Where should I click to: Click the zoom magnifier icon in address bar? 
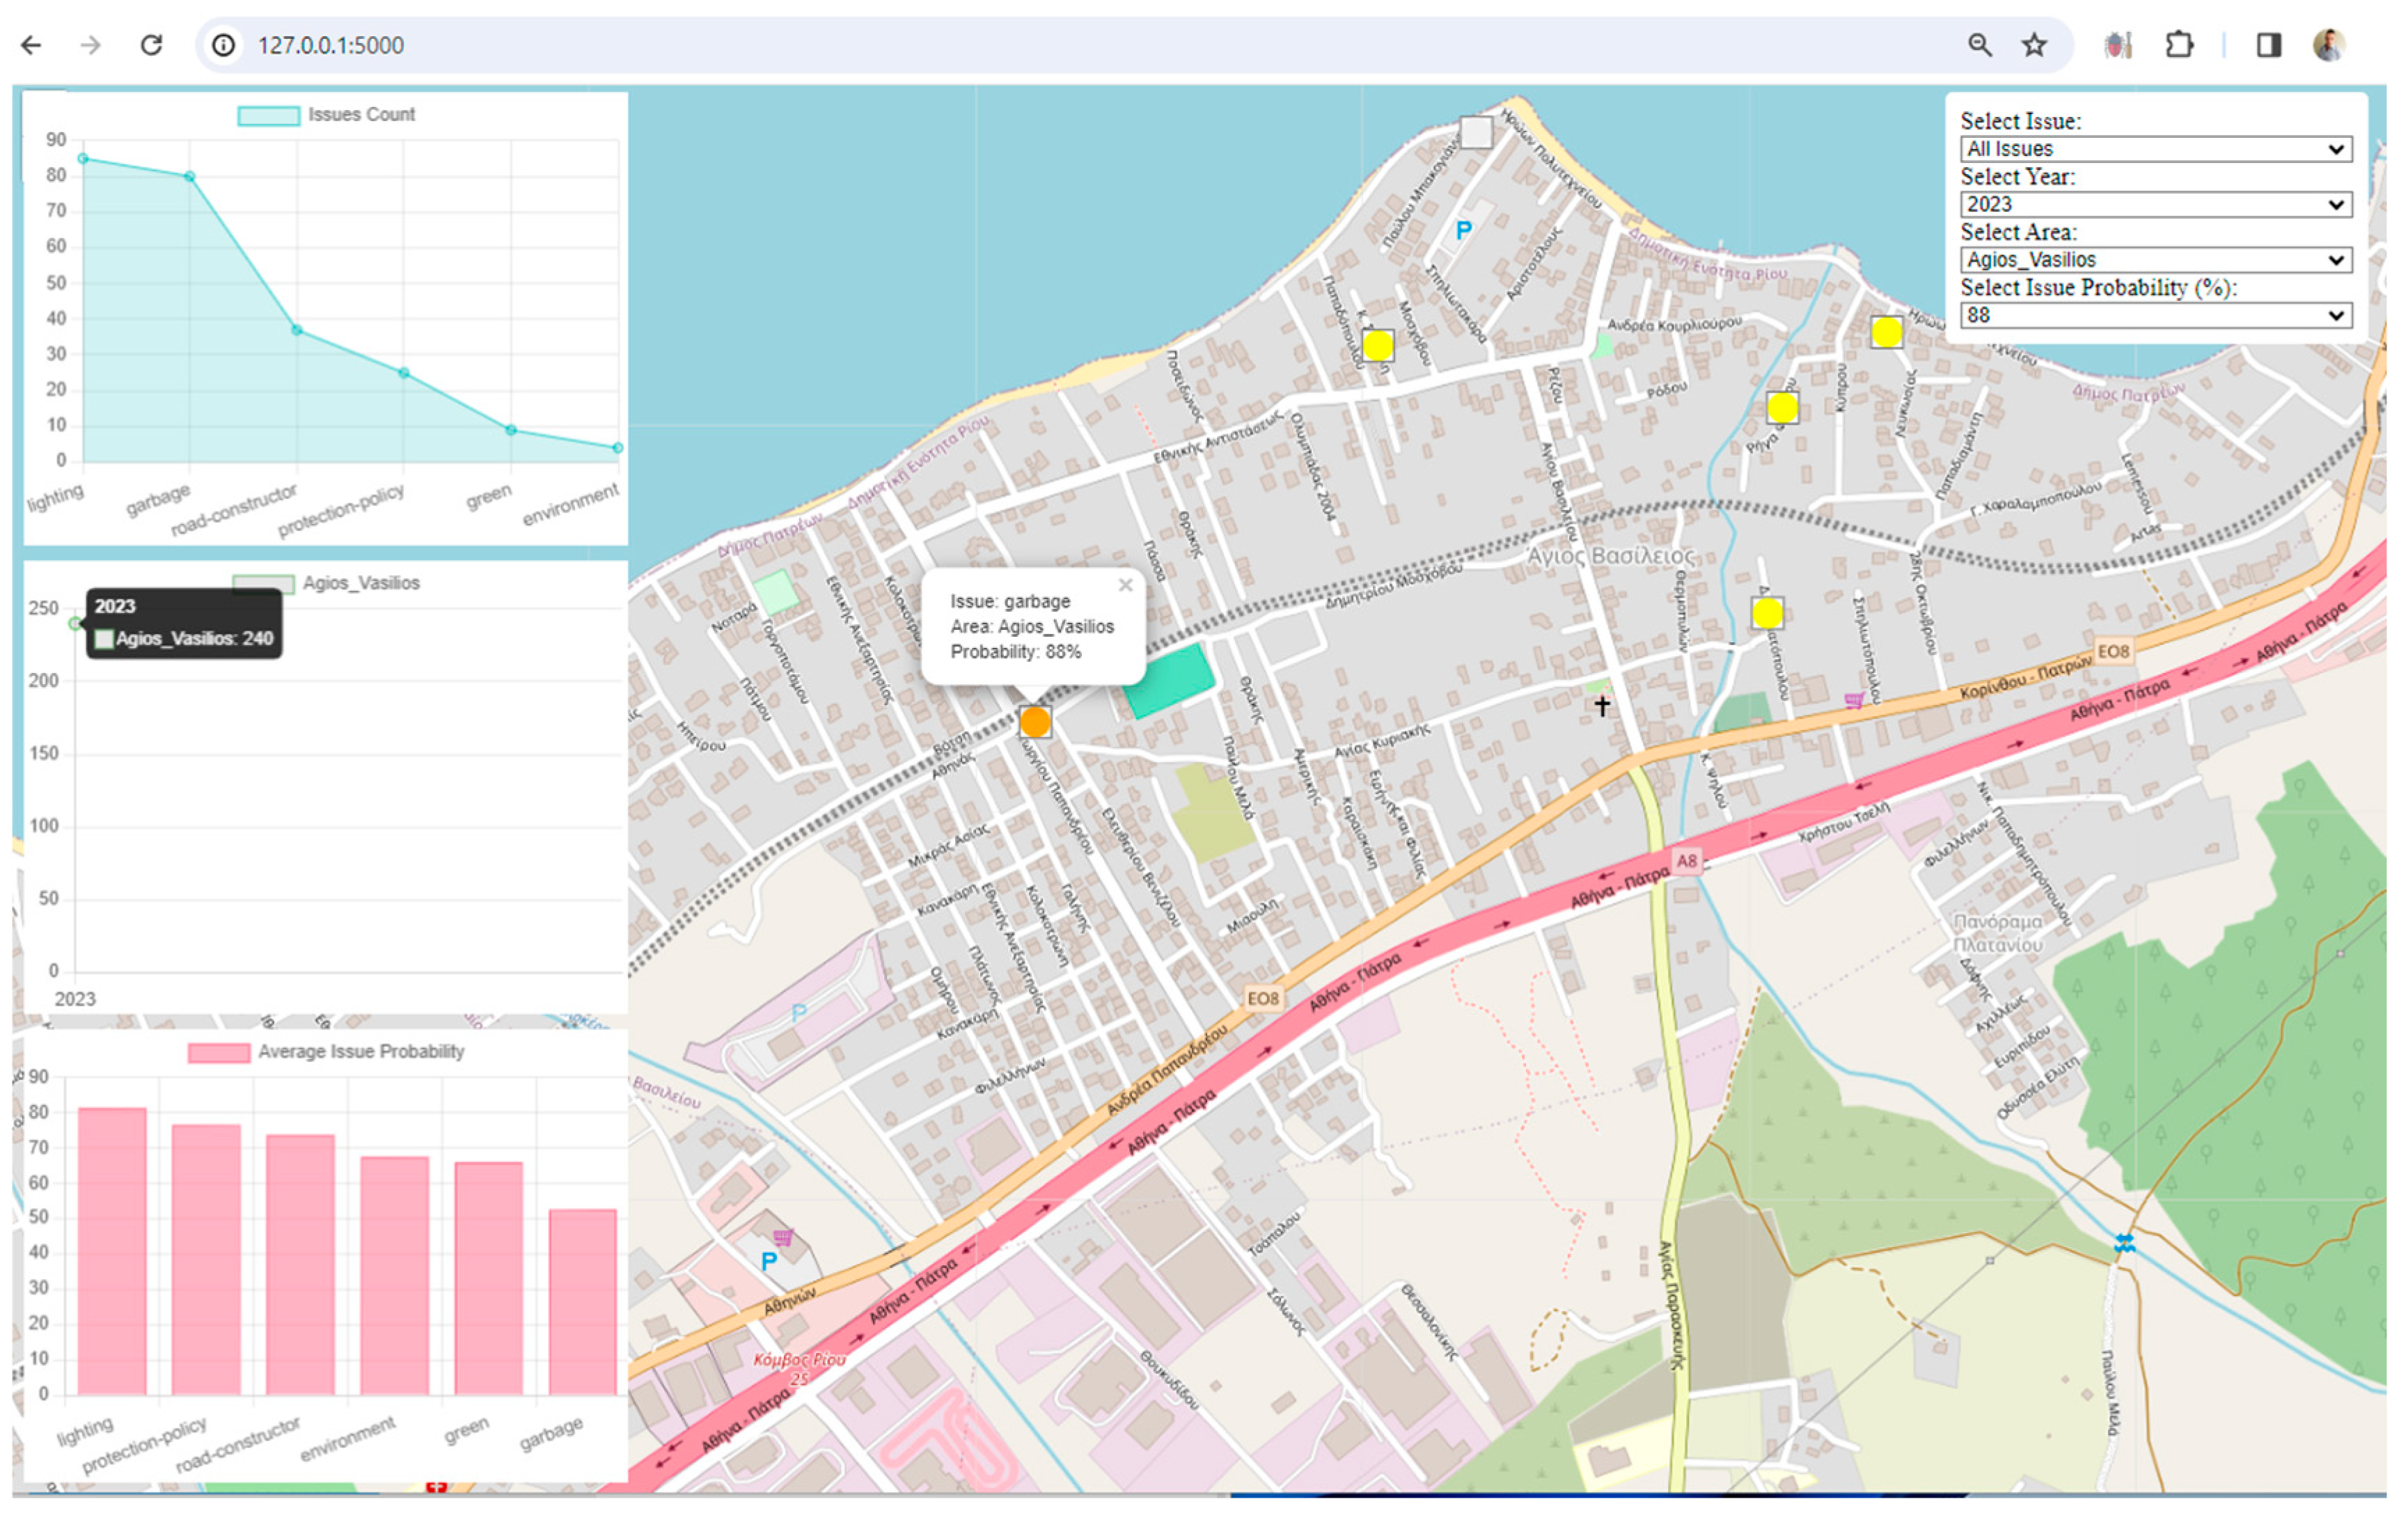[1979, 45]
